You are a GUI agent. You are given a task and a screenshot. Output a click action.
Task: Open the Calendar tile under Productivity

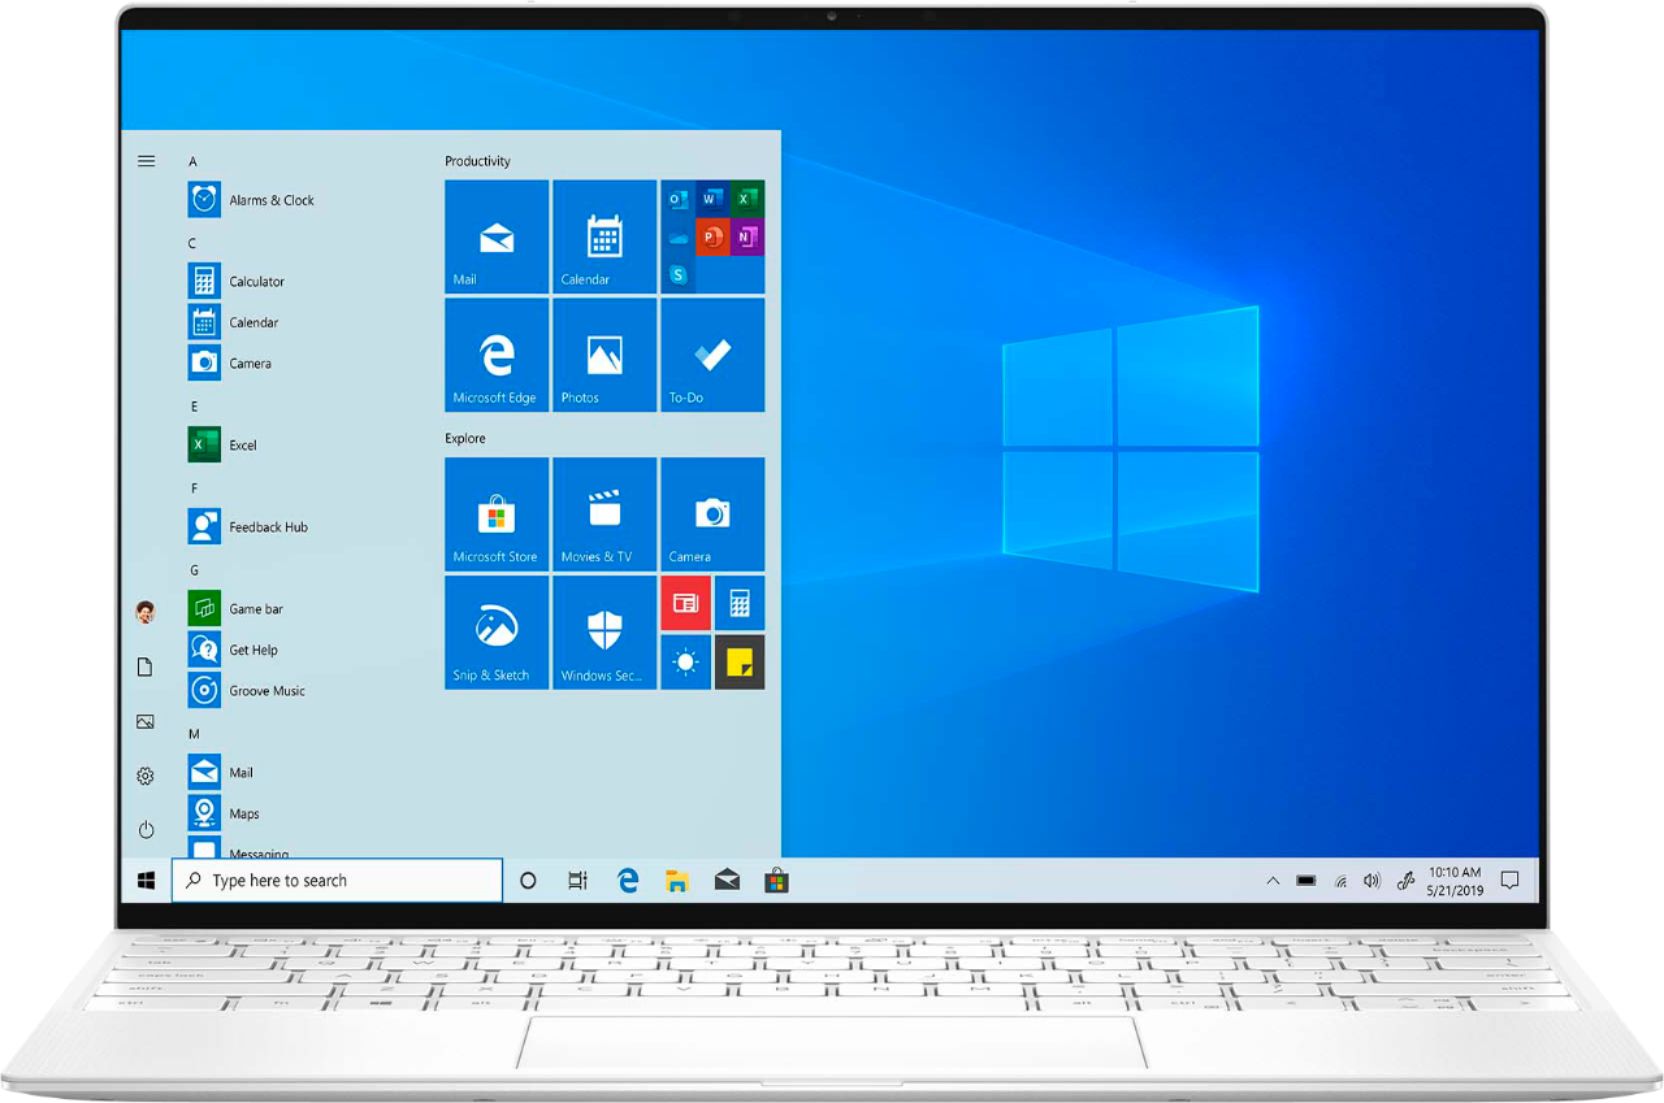[x=605, y=237]
